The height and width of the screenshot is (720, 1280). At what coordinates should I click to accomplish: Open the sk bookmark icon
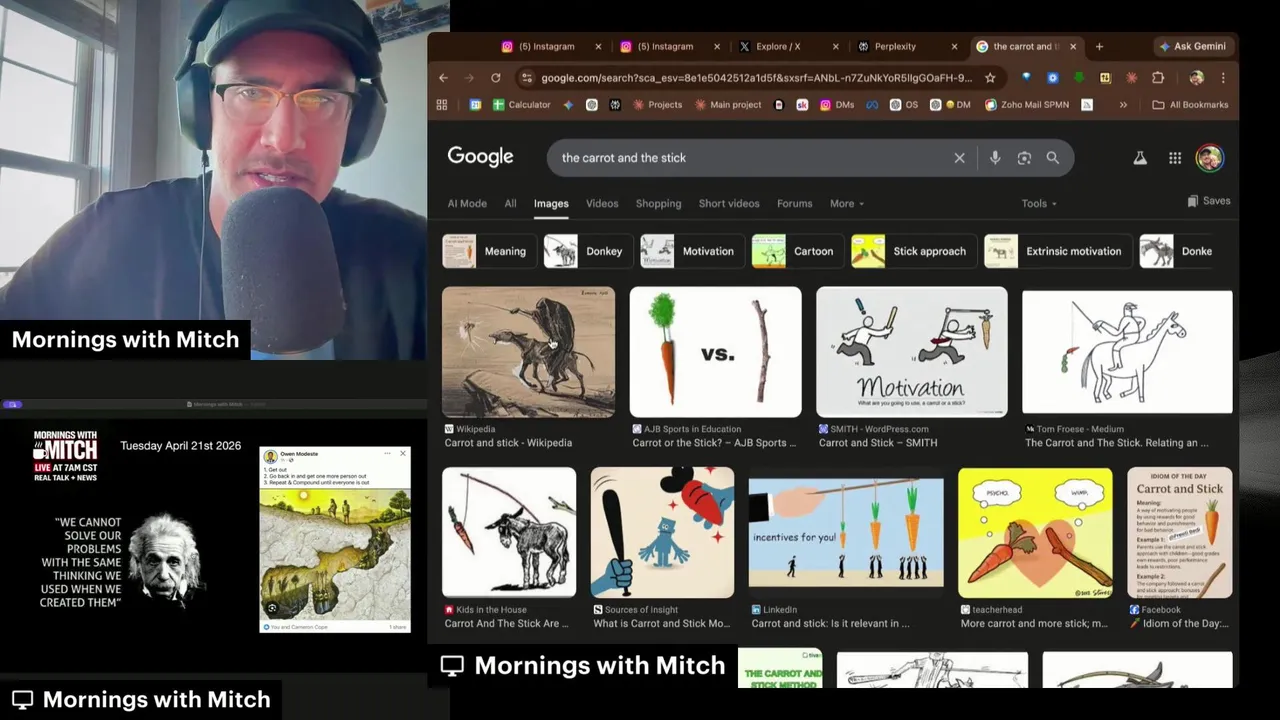[801, 104]
